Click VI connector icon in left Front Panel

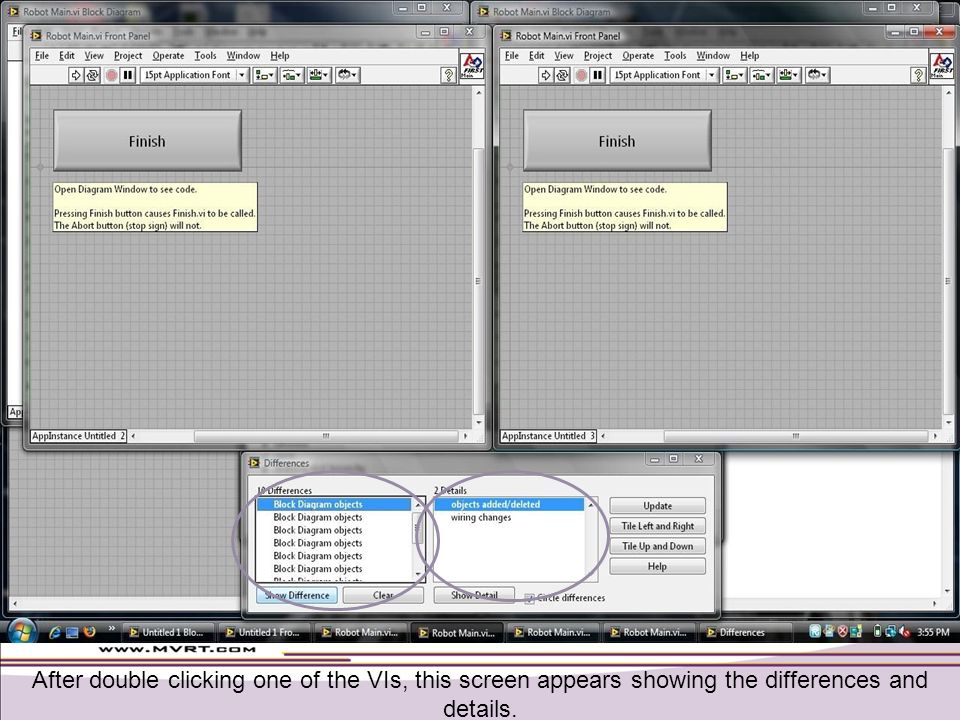[x=472, y=66]
